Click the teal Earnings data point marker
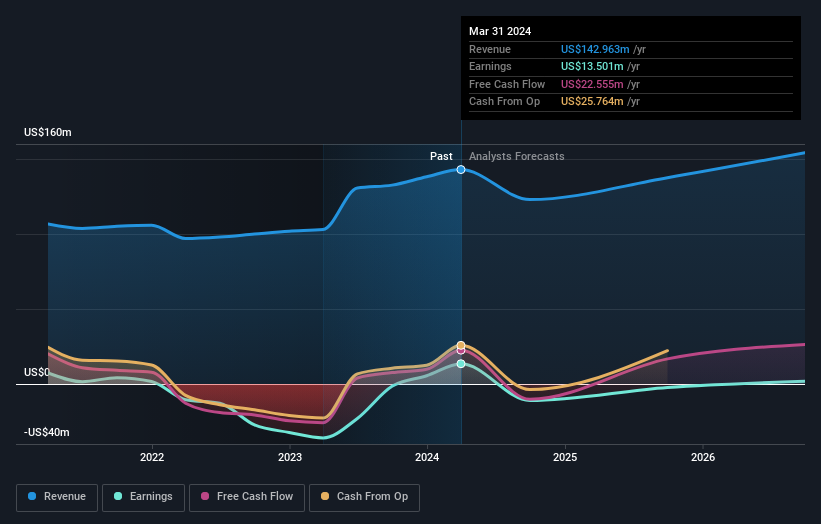The height and width of the screenshot is (524, 821). [461, 364]
